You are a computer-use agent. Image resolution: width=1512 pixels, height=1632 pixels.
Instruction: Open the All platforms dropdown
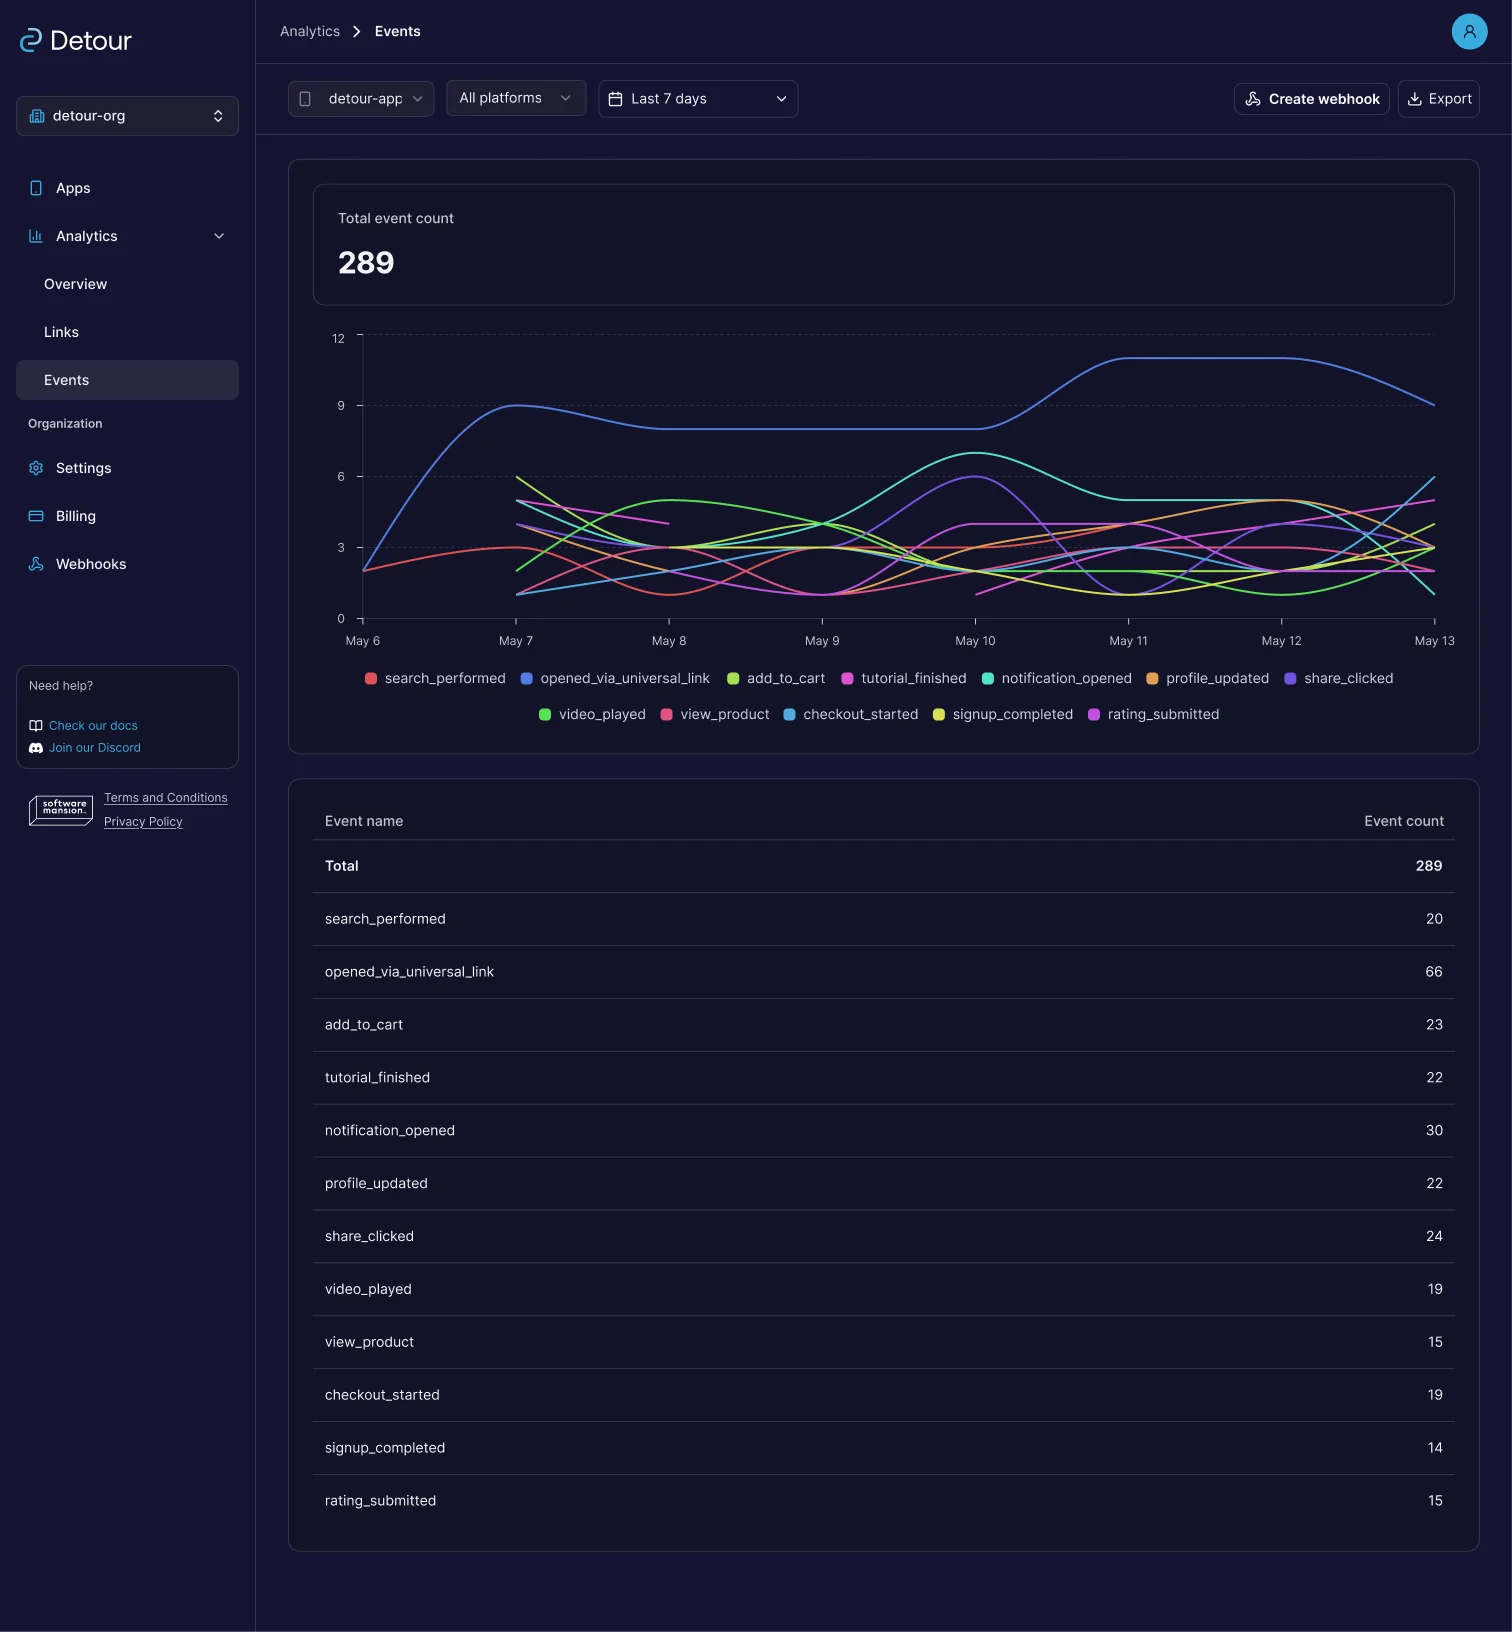(x=516, y=98)
